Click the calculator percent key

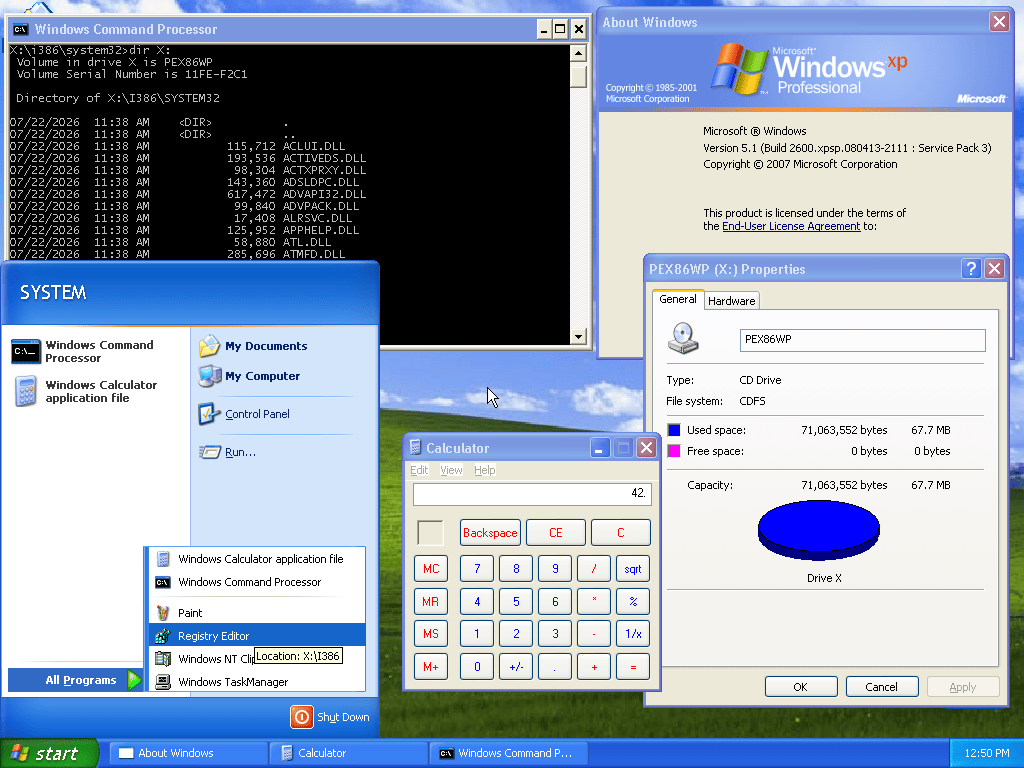pyautogui.click(x=633, y=601)
